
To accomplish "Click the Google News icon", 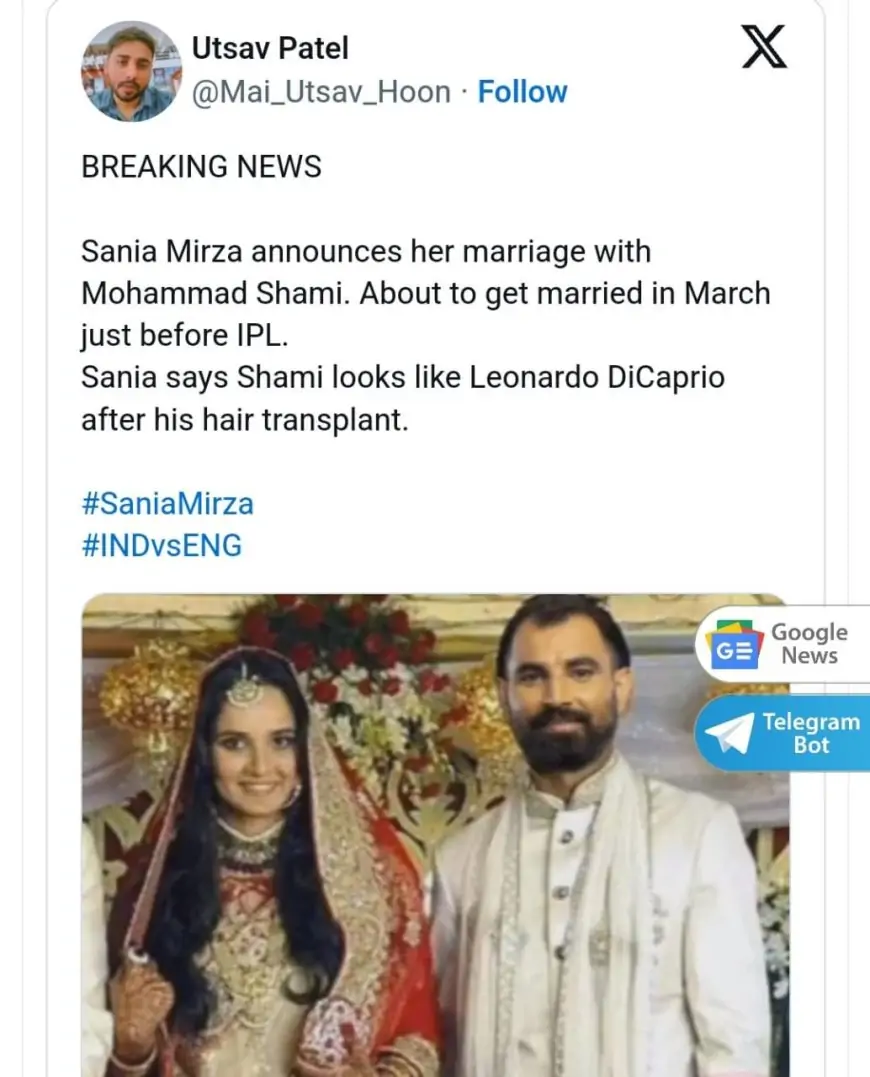I will (735, 645).
